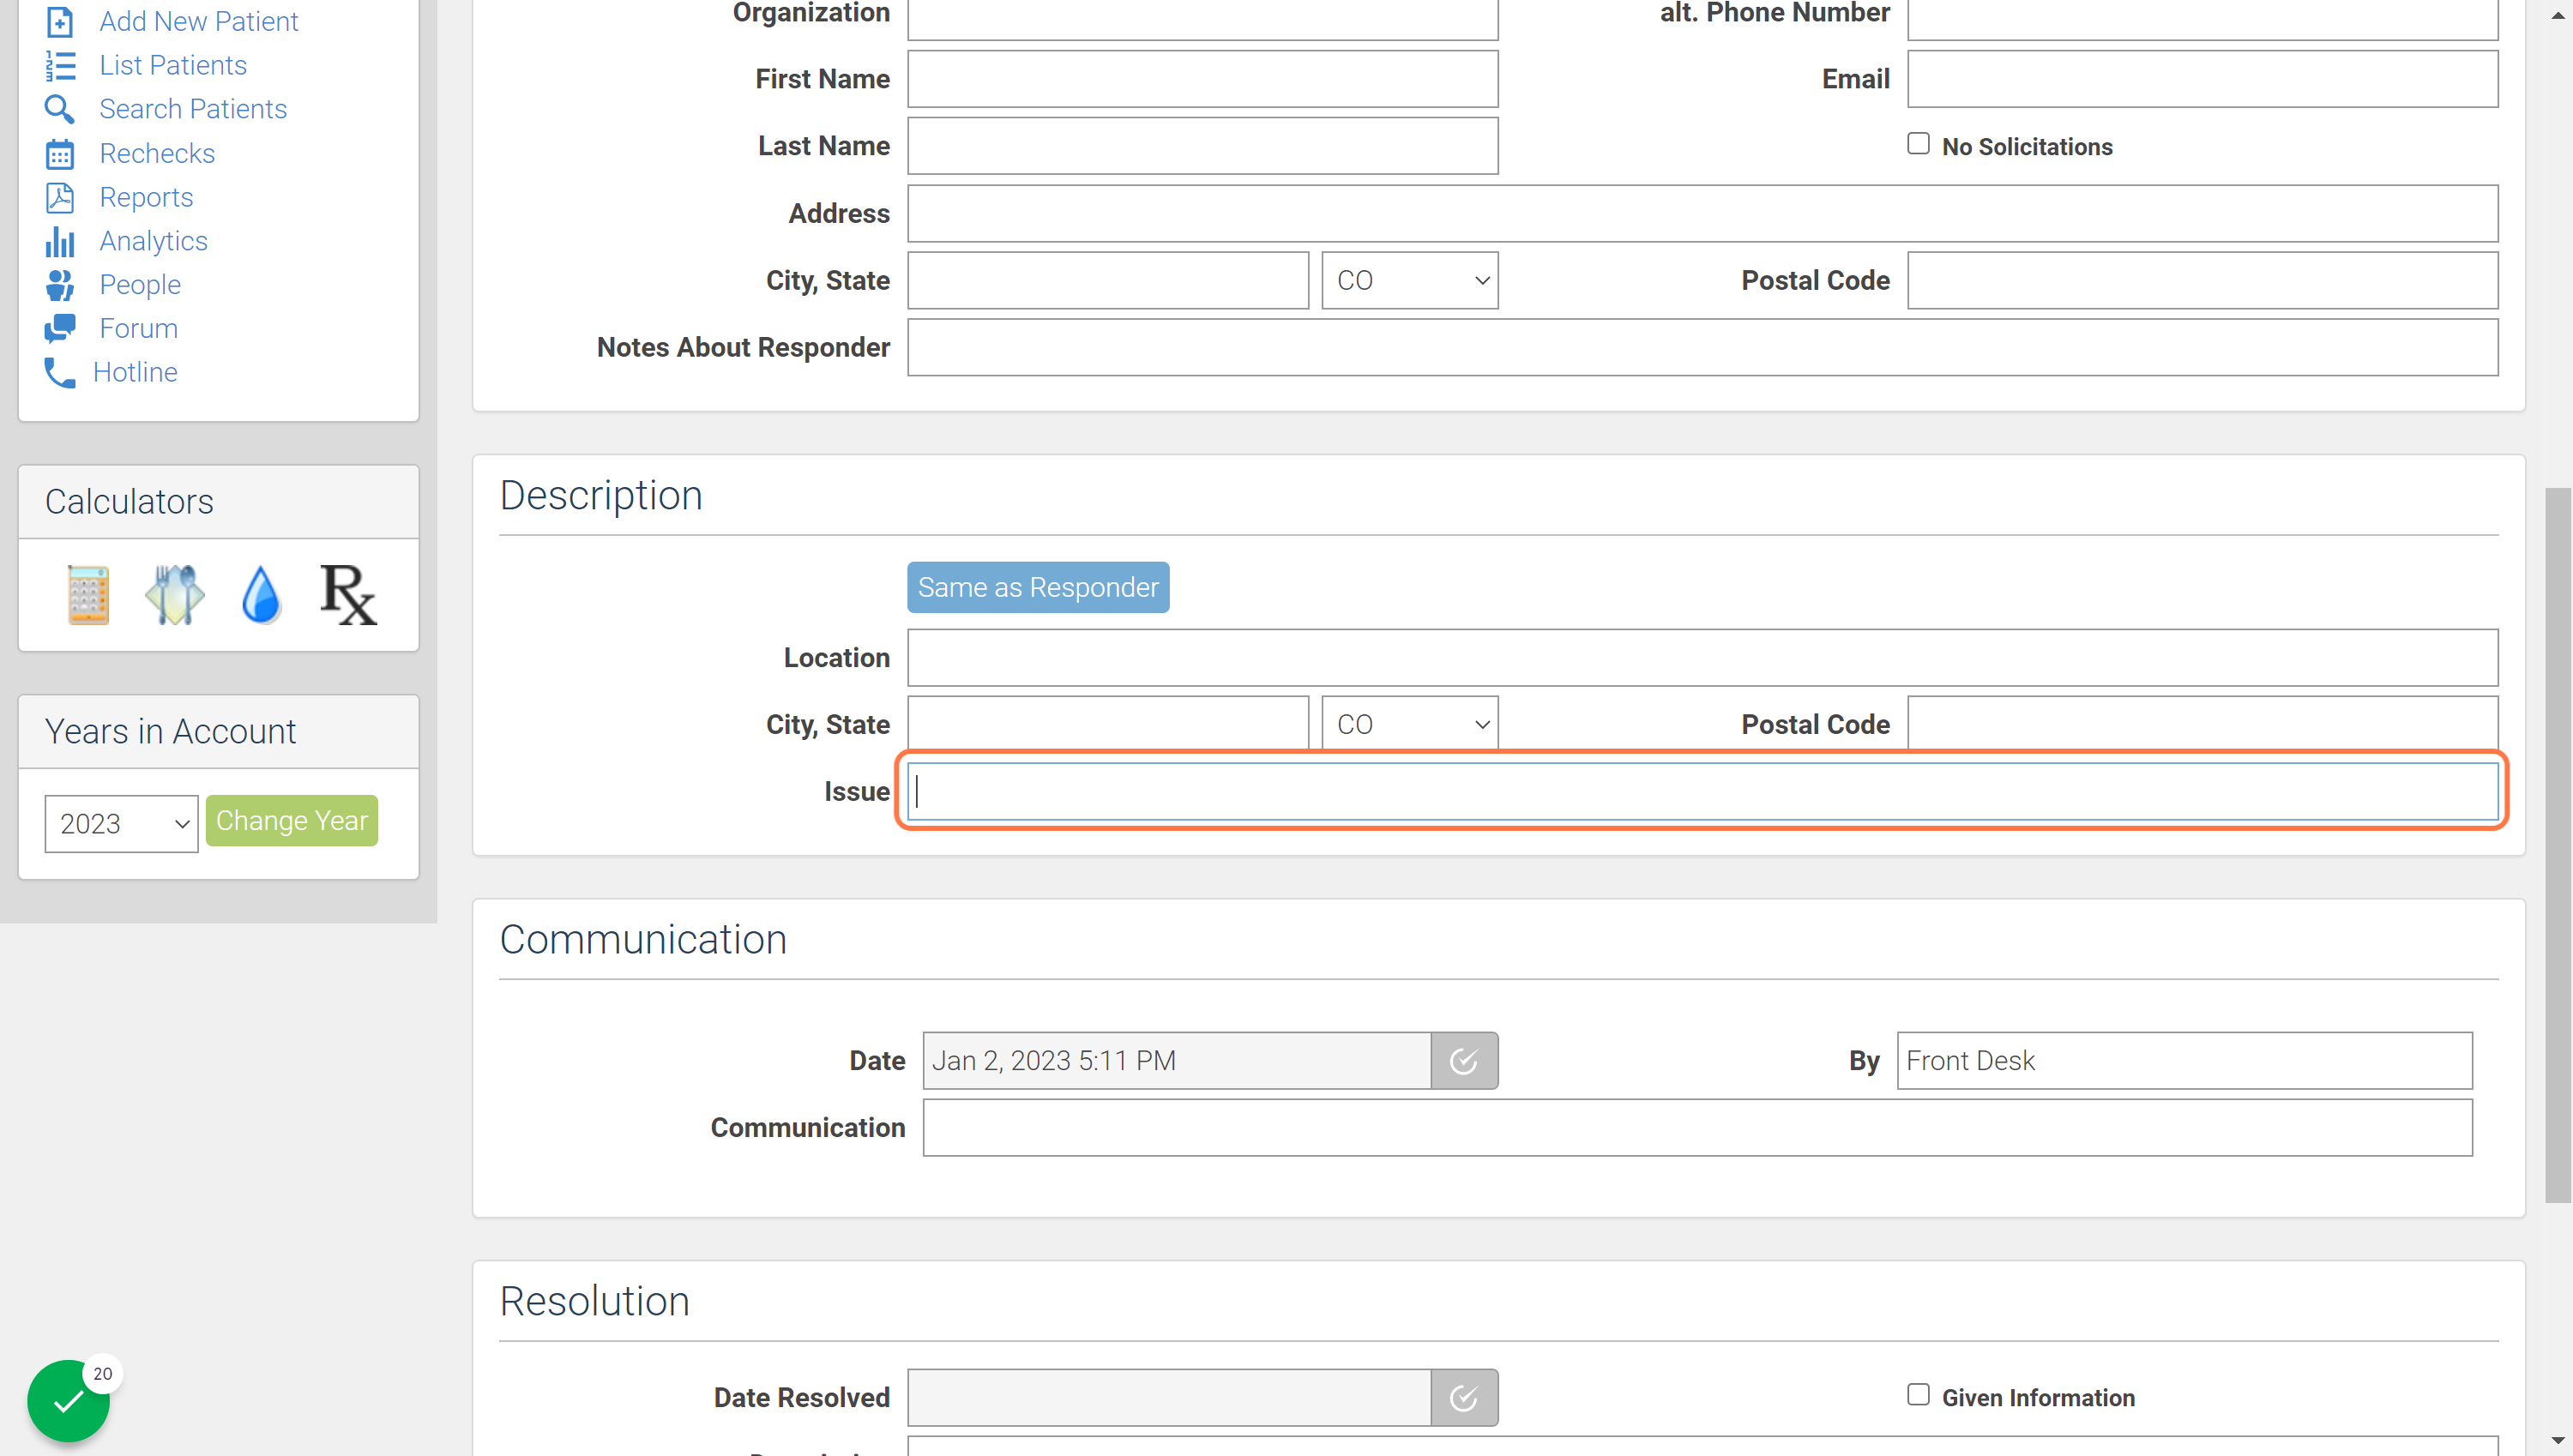Viewport: 2573px width, 1456px height.
Task: Set Date Resolved to now
Action: click(1464, 1397)
